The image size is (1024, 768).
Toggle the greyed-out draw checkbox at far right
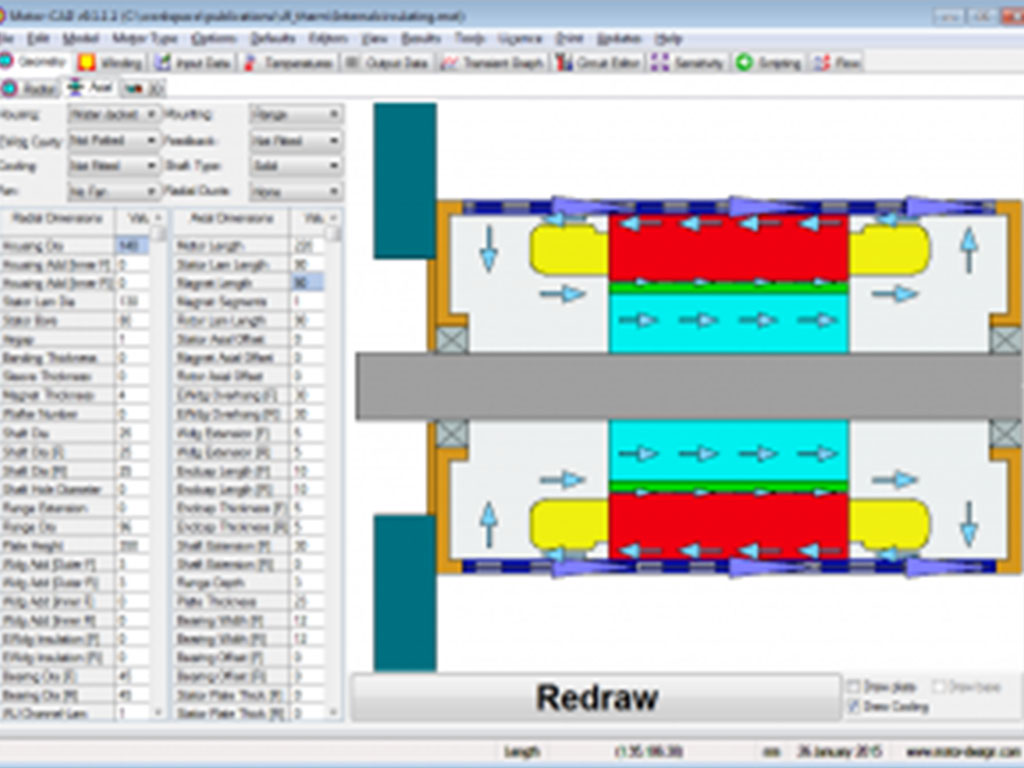coord(939,686)
